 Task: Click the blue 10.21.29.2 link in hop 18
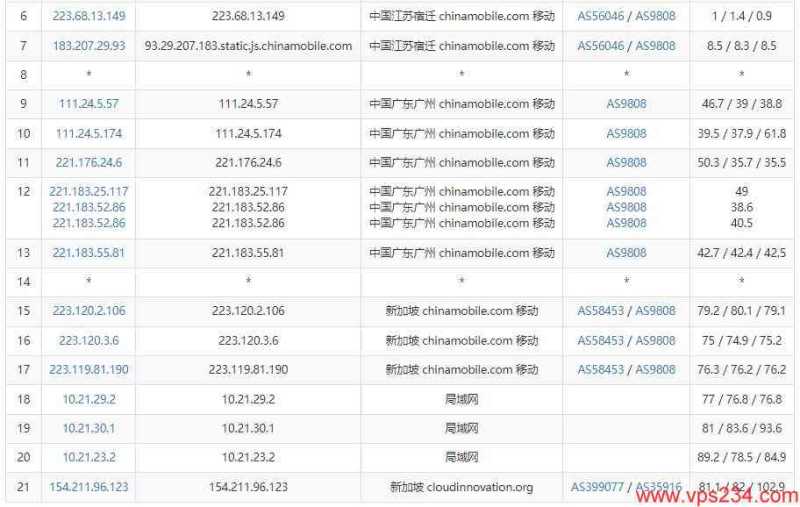(89, 399)
